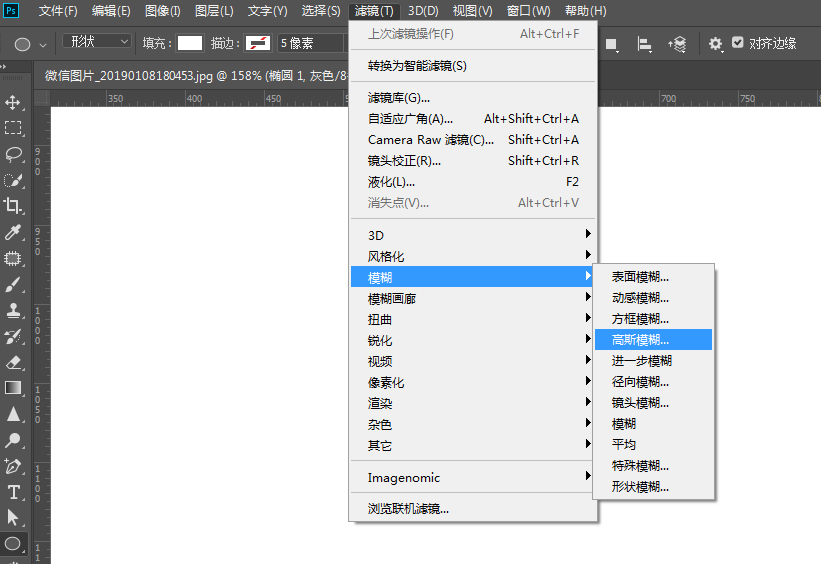Open the 帮助(H) menu
The height and width of the screenshot is (564, 821).
[x=585, y=11]
